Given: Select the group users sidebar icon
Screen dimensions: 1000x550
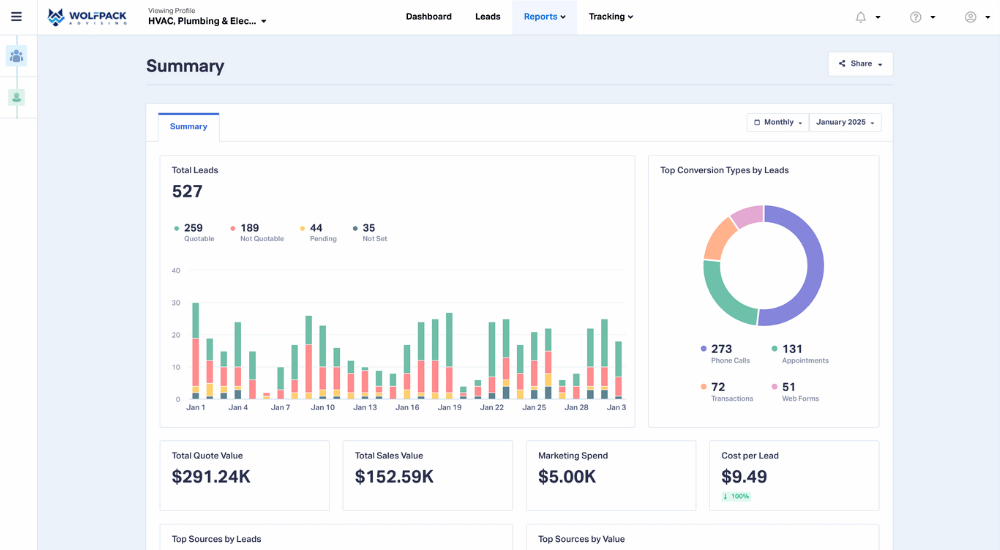Looking at the screenshot, I should click(x=16, y=56).
